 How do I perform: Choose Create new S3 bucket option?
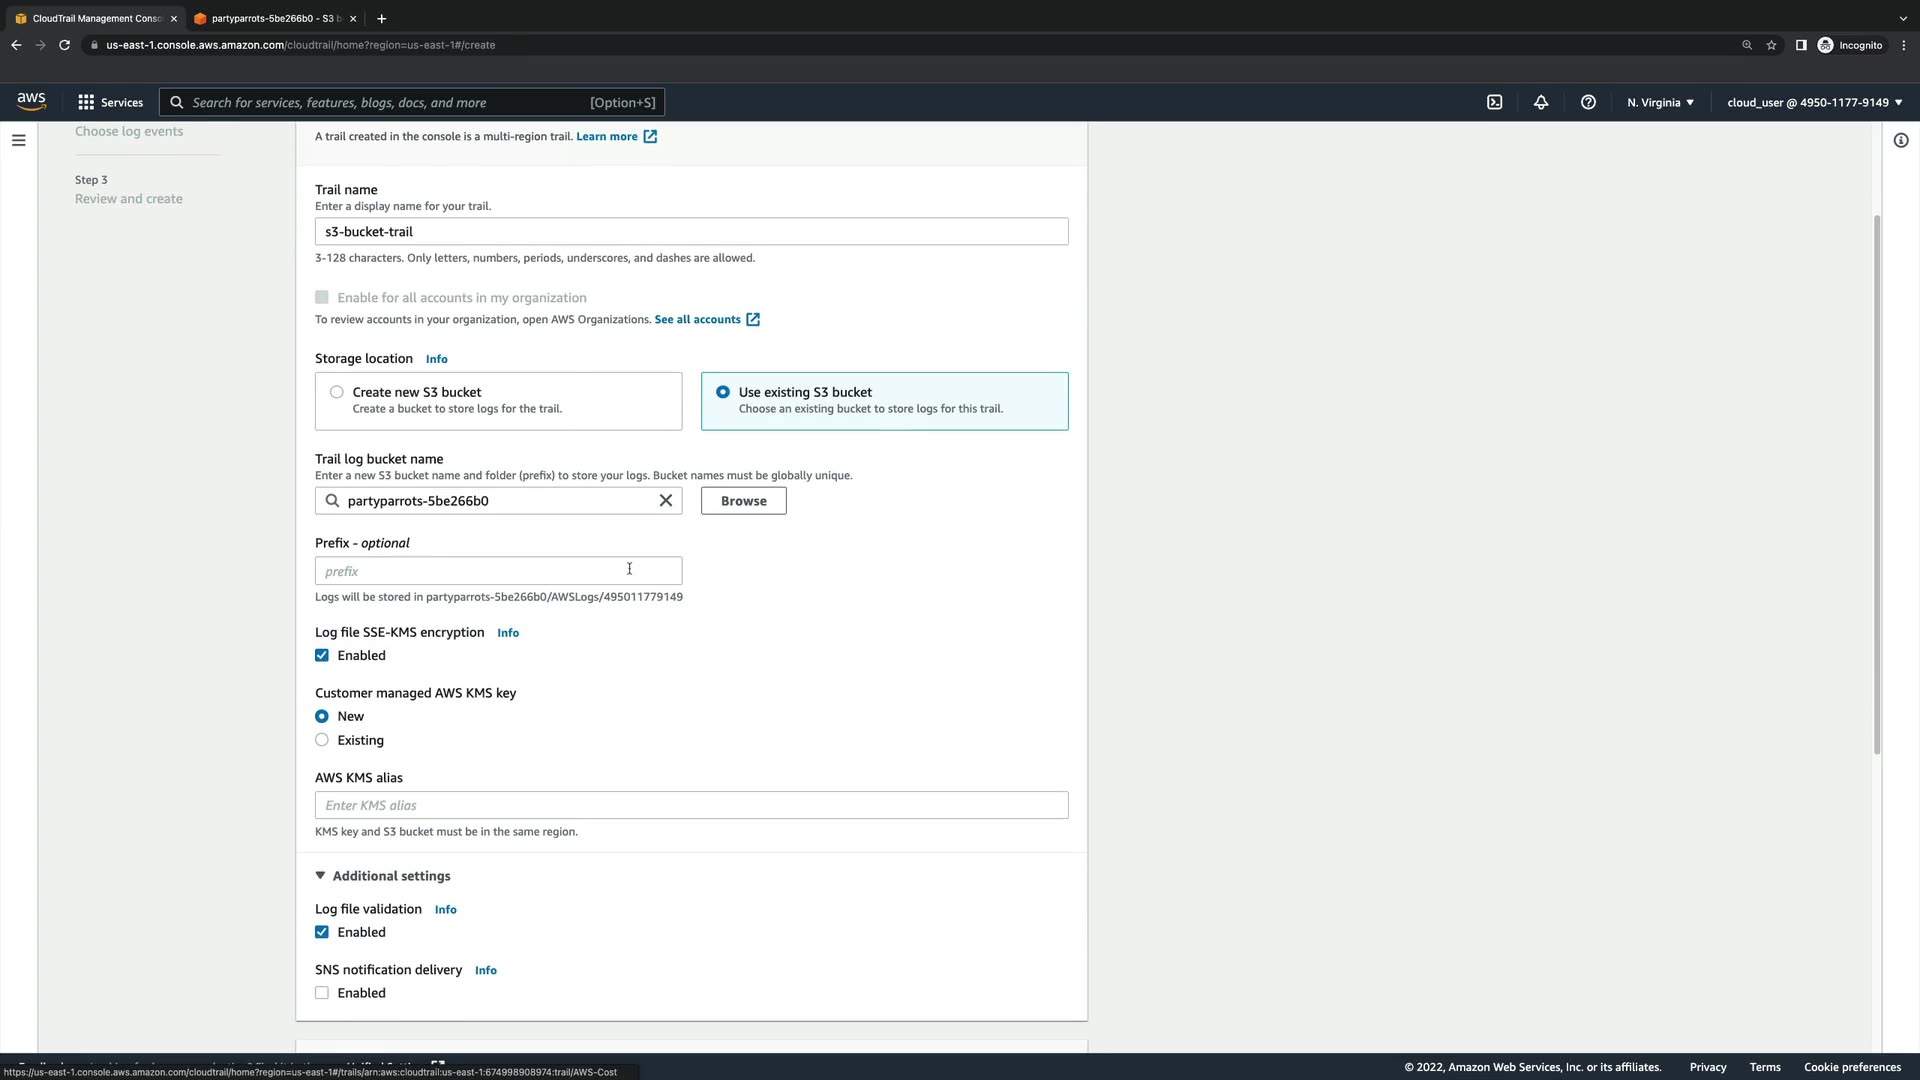(337, 392)
